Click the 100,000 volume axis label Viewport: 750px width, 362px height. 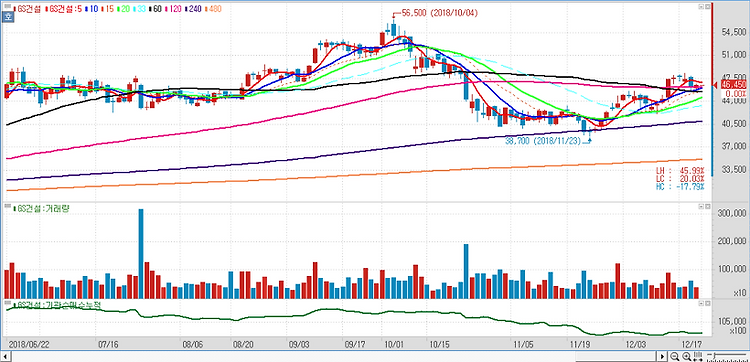tap(732, 268)
